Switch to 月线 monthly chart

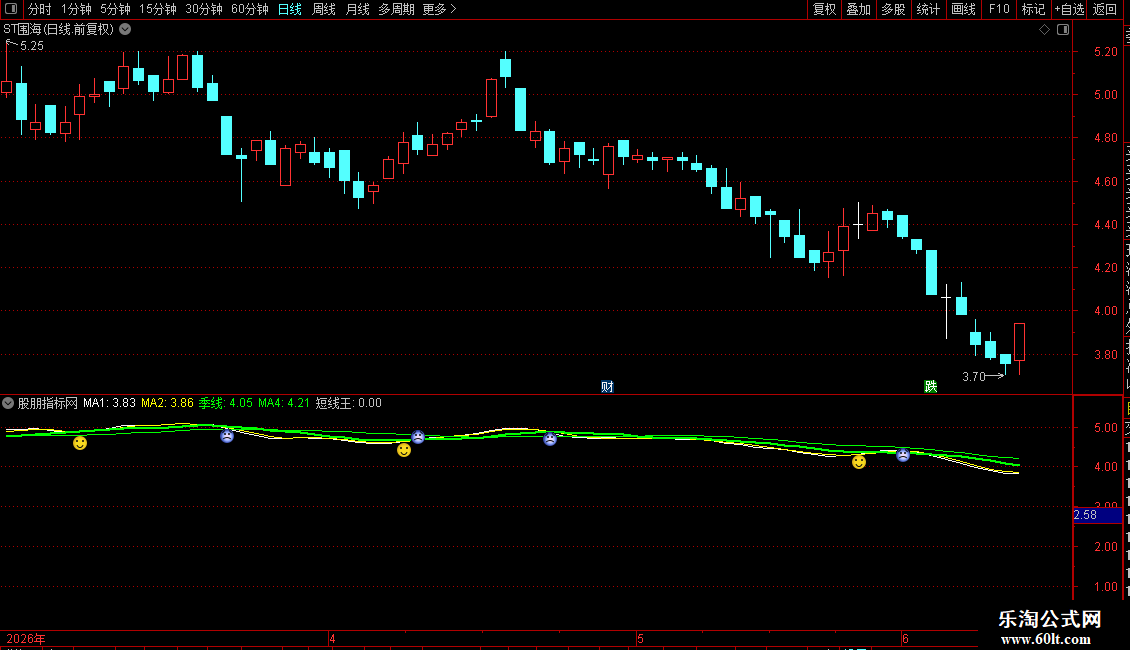(x=357, y=9)
